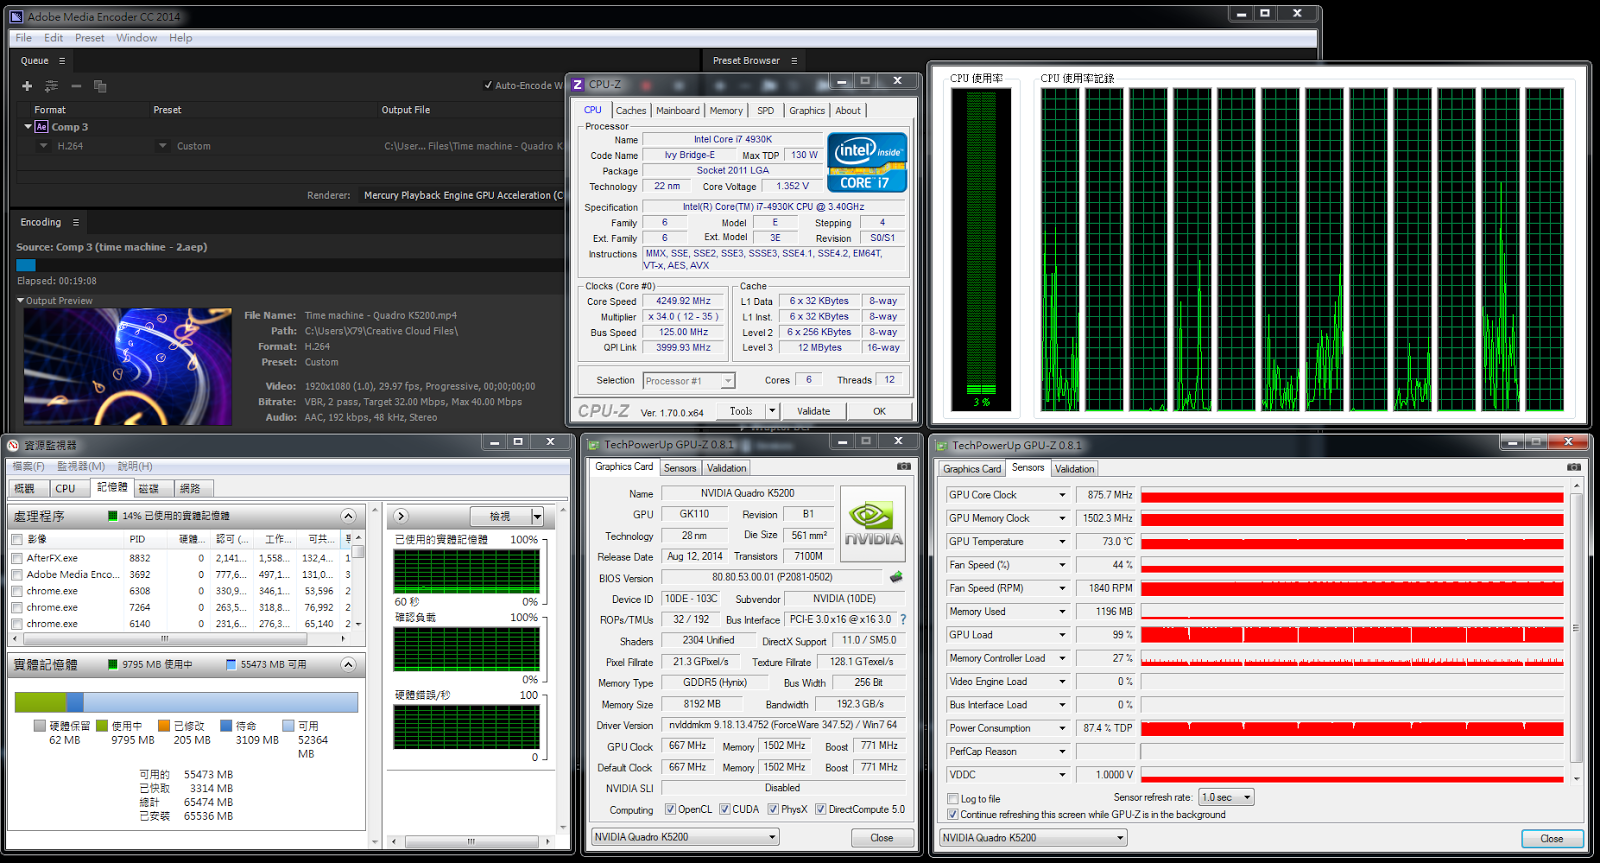Click the Tools button in CPU-Z
The width and height of the screenshot is (1600, 863).
741,411
